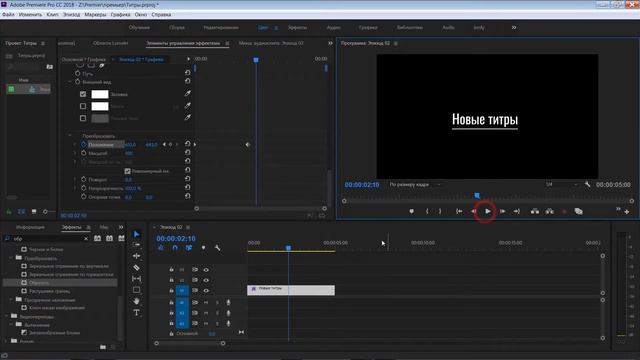Click the Extract button in Program monitor

click(550, 211)
